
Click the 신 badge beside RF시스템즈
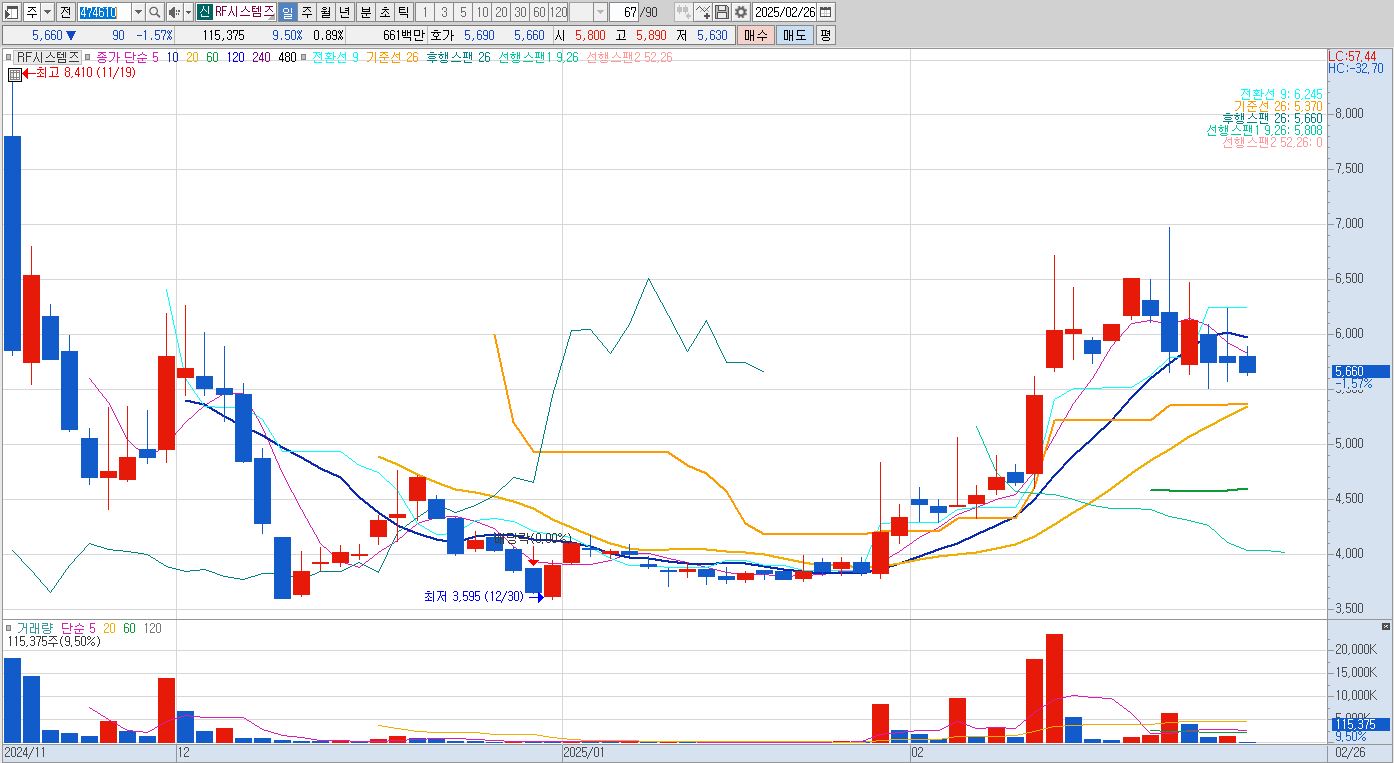(204, 12)
